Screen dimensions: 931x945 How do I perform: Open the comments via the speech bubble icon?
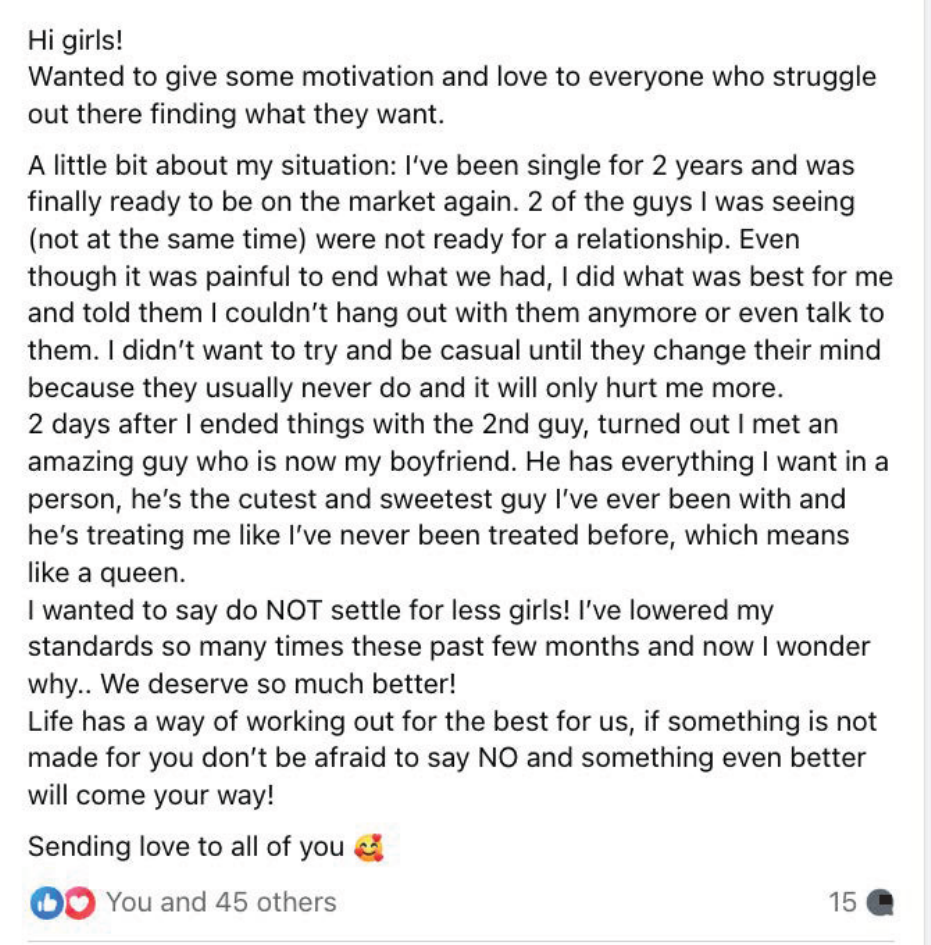point(880,903)
